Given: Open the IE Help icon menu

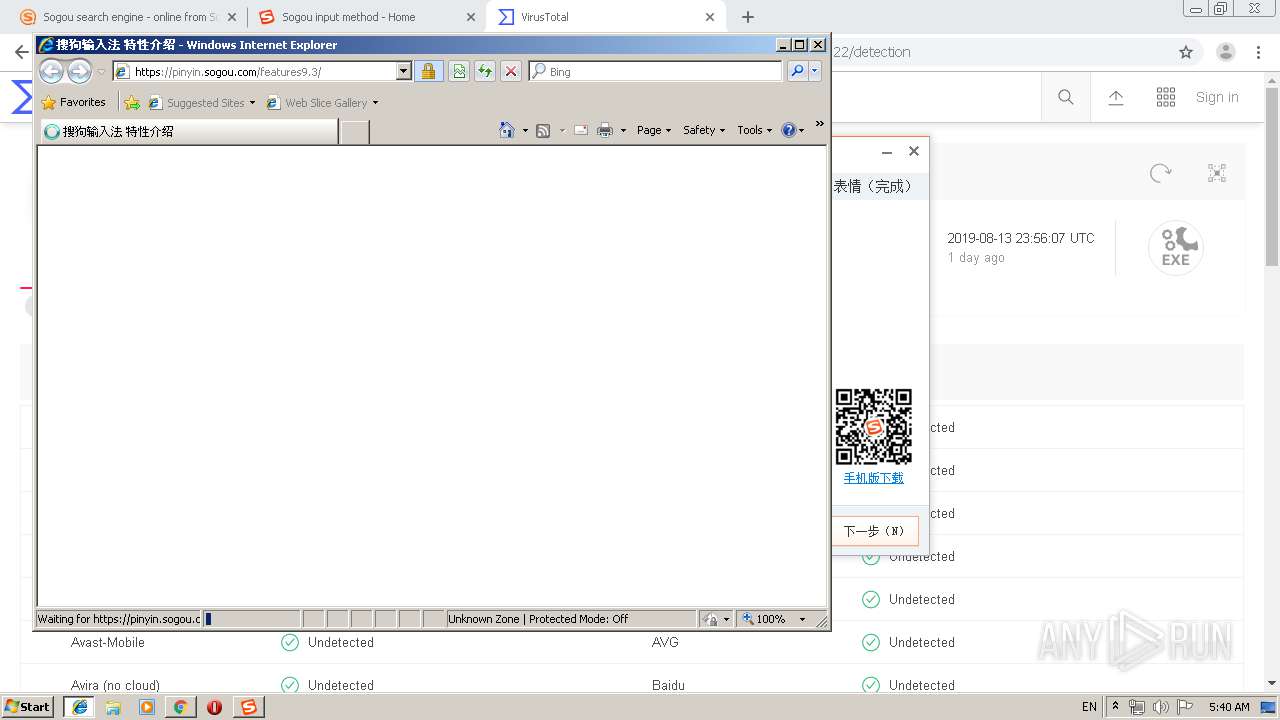Looking at the screenshot, I should point(793,130).
